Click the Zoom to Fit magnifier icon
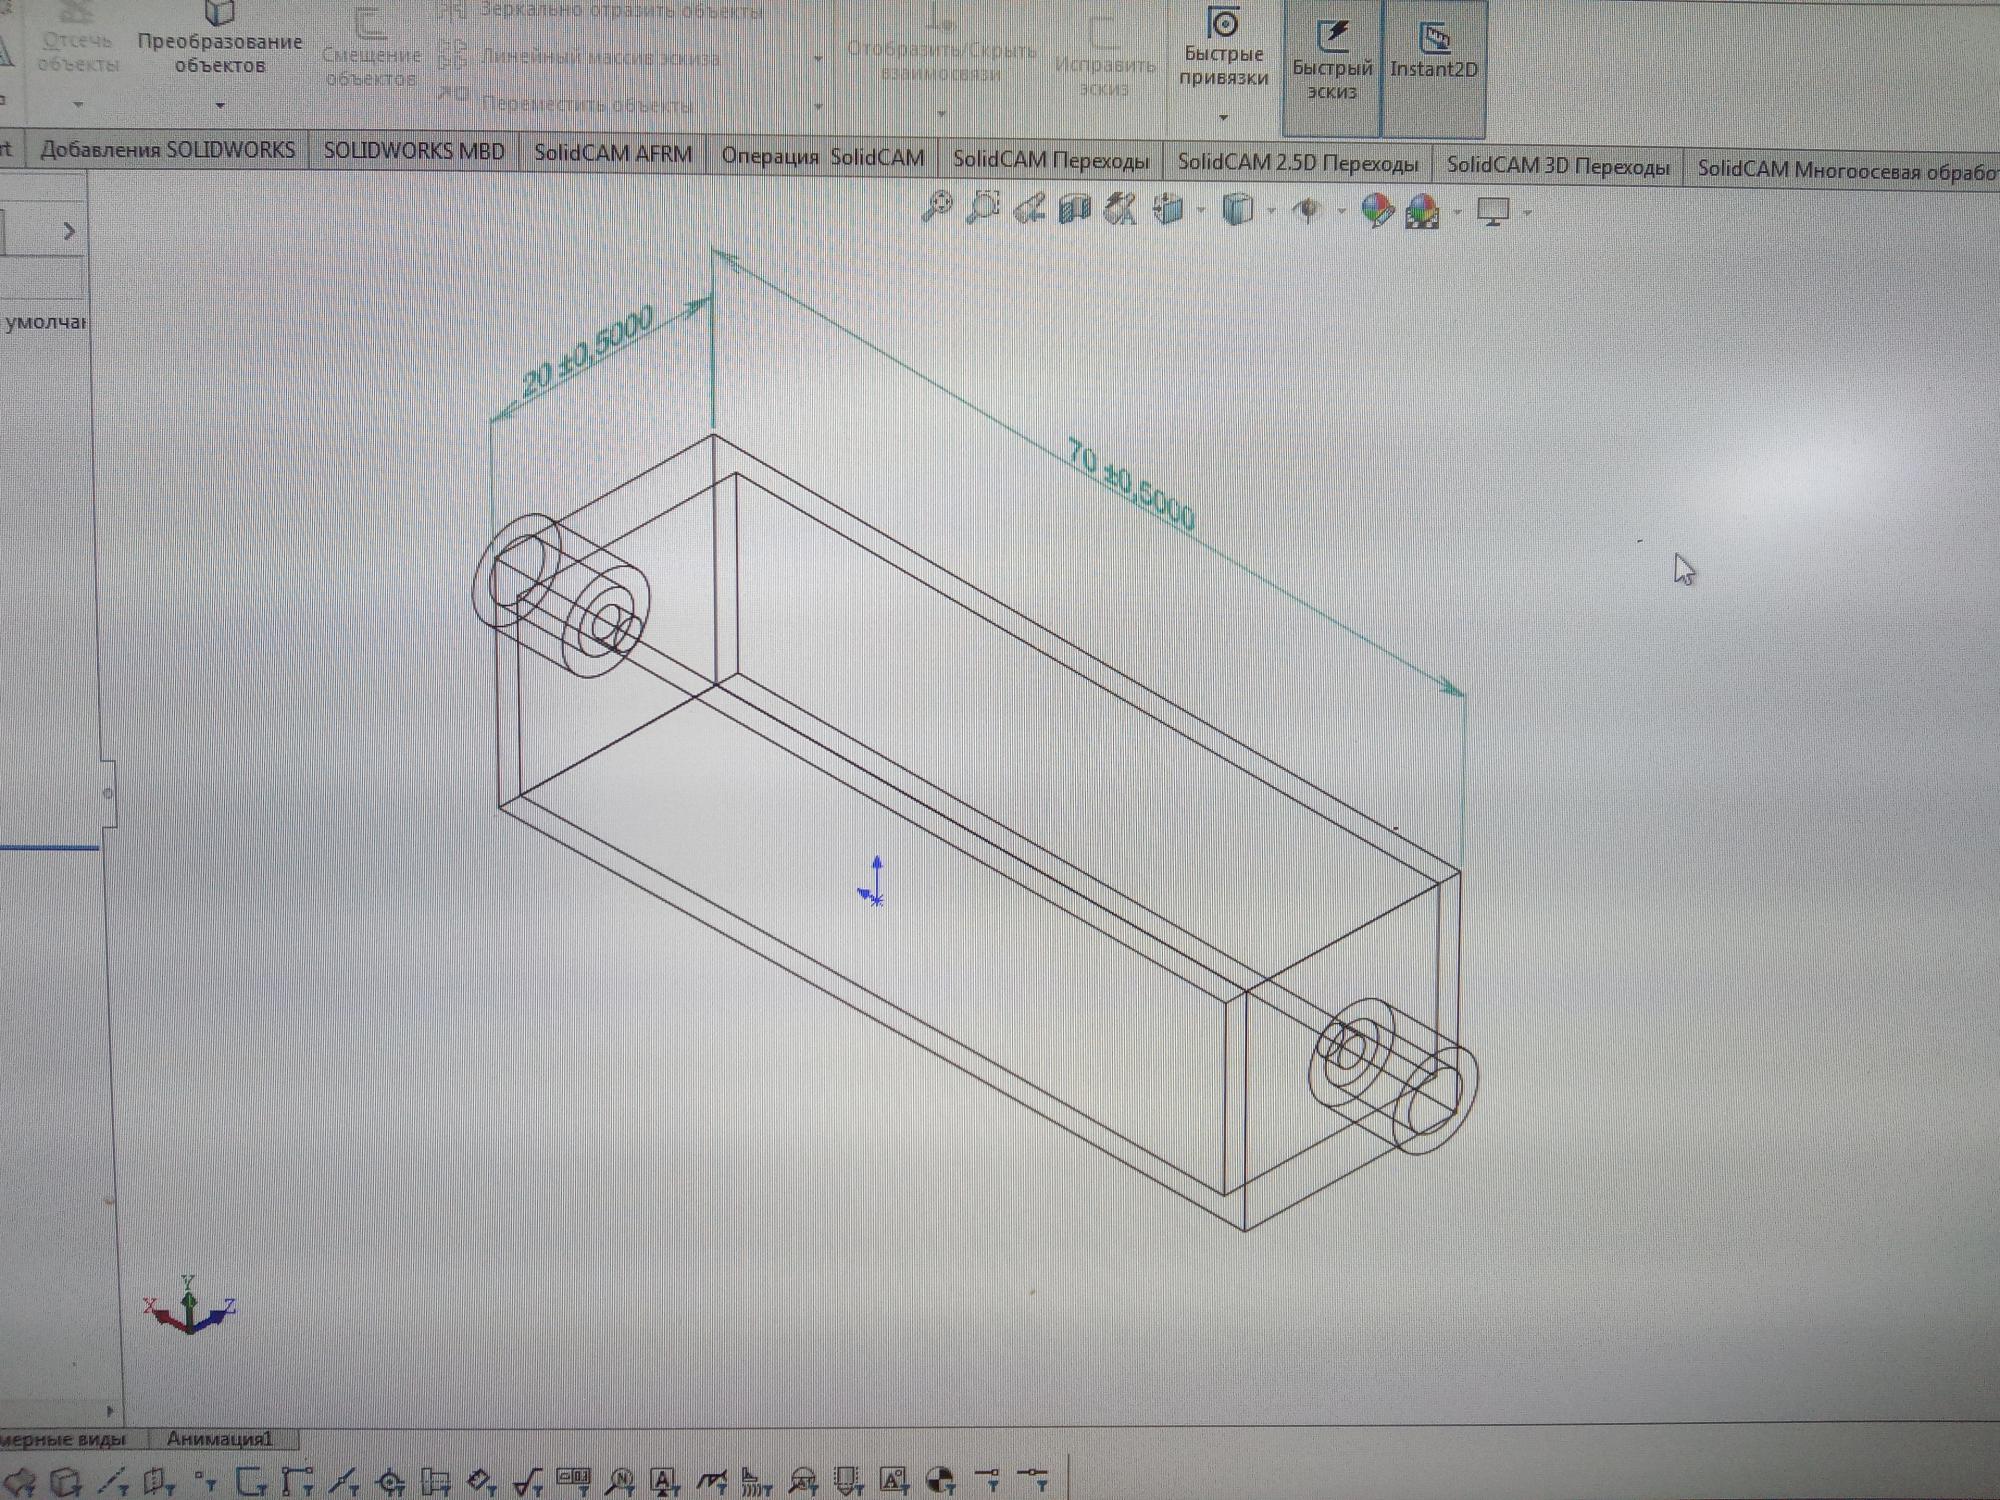This screenshot has height=1500, width=2000. (x=937, y=207)
